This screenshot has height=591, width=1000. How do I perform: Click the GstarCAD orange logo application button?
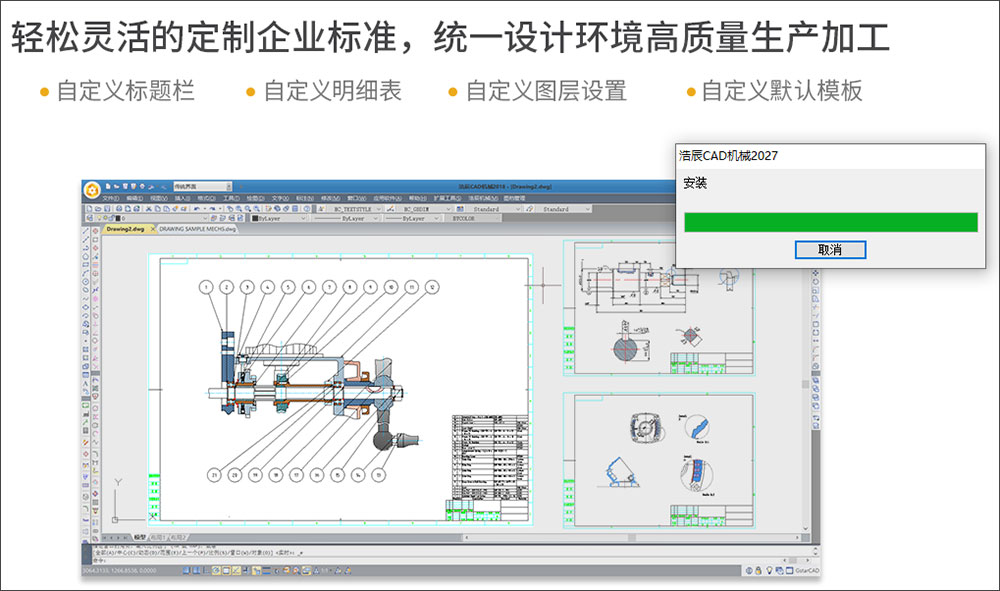click(x=92, y=189)
